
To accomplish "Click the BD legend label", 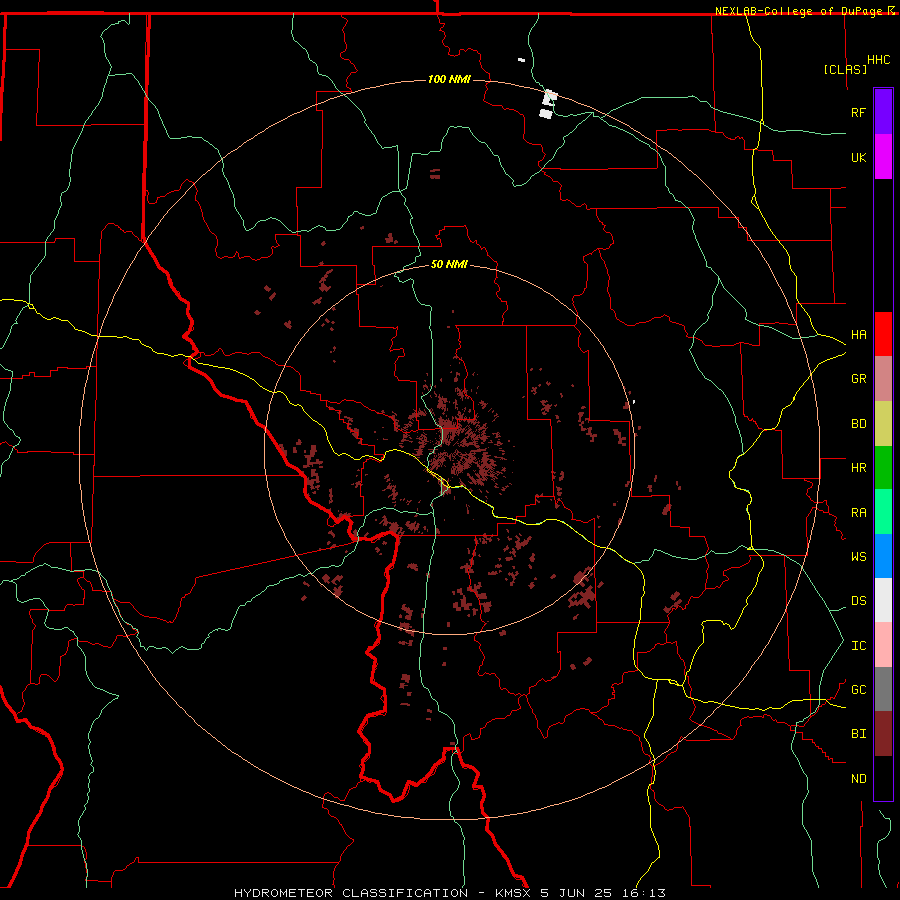I will coord(858,424).
